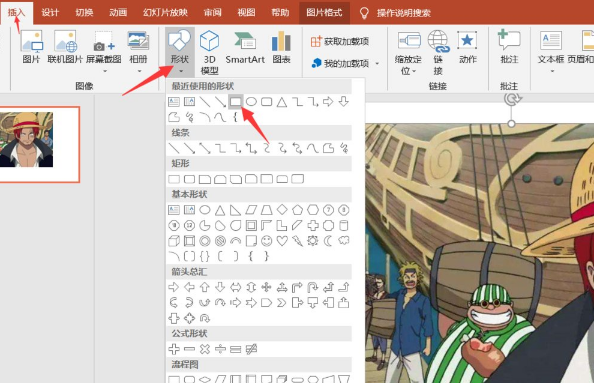Select slide 1 thumbnail
Image resolution: width=594 pixels, height=383 pixels.
(39, 144)
